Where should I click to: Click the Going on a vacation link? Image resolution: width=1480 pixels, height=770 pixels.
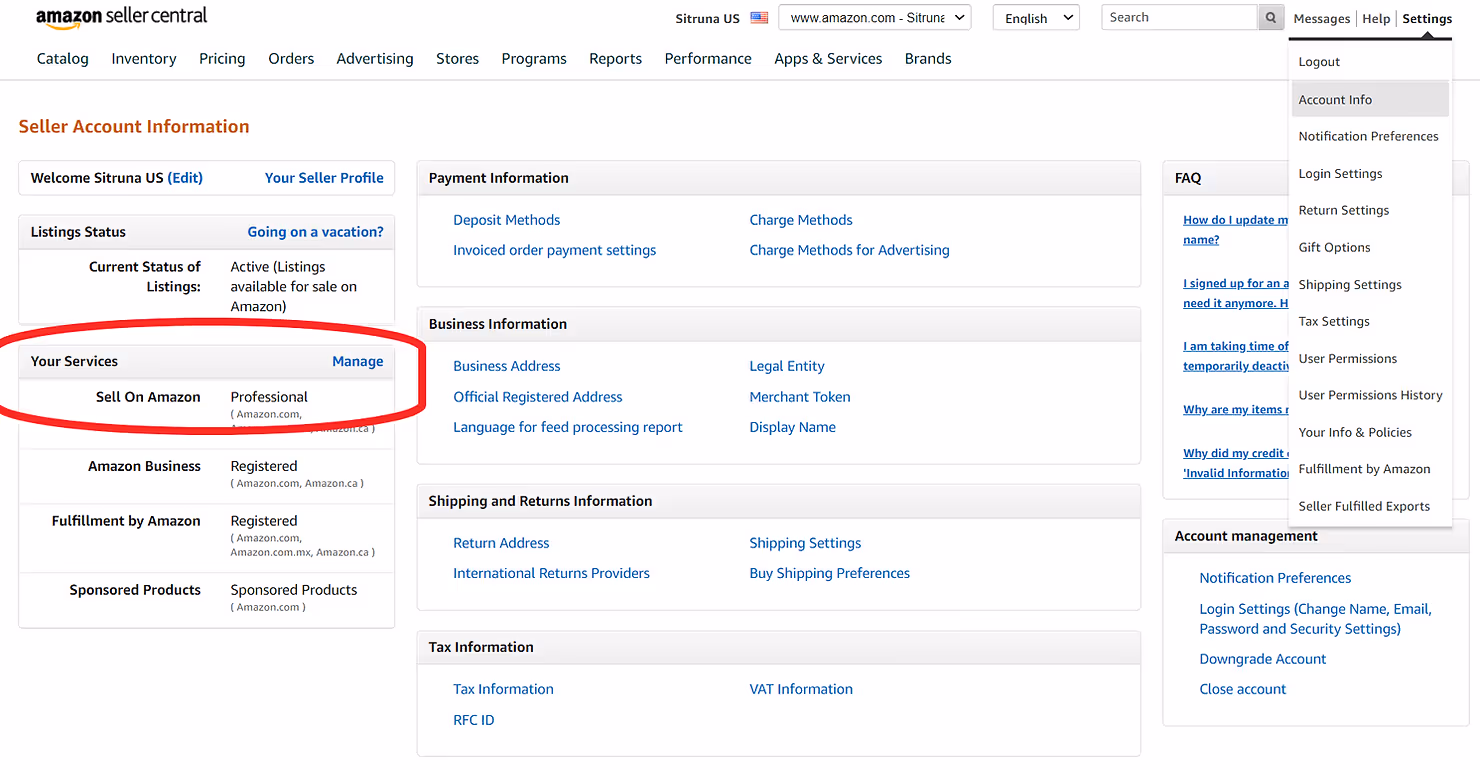[315, 231]
